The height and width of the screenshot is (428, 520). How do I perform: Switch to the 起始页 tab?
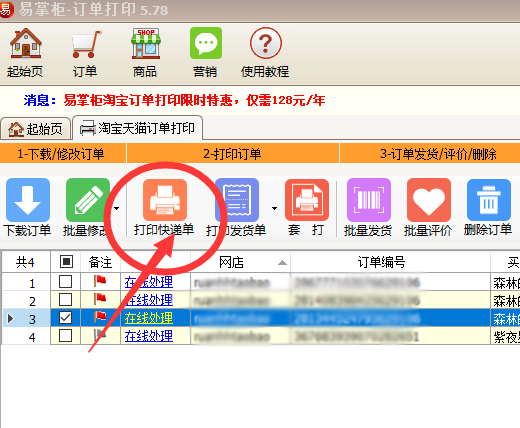pyautogui.click(x=36, y=129)
